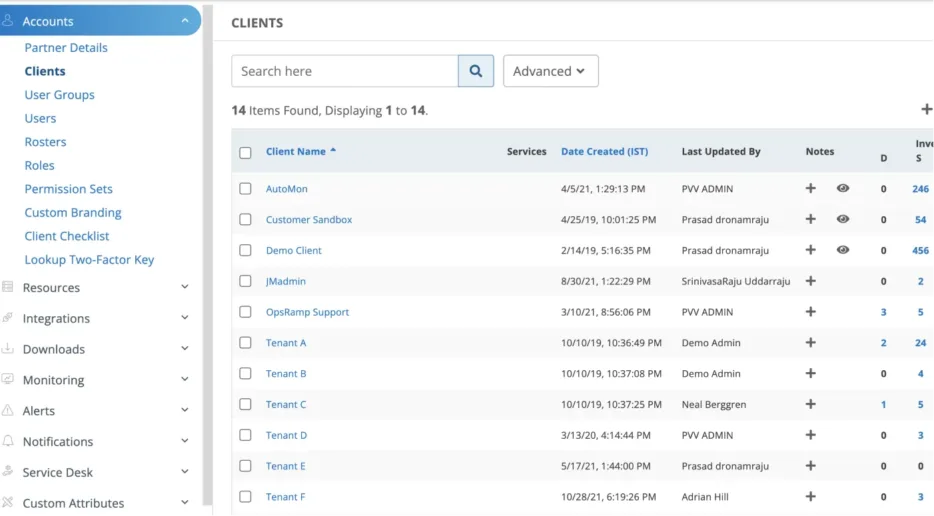The width and height of the screenshot is (934, 516).
Task: Expand the Monitoring section chevron
Action: pyautogui.click(x=185, y=379)
